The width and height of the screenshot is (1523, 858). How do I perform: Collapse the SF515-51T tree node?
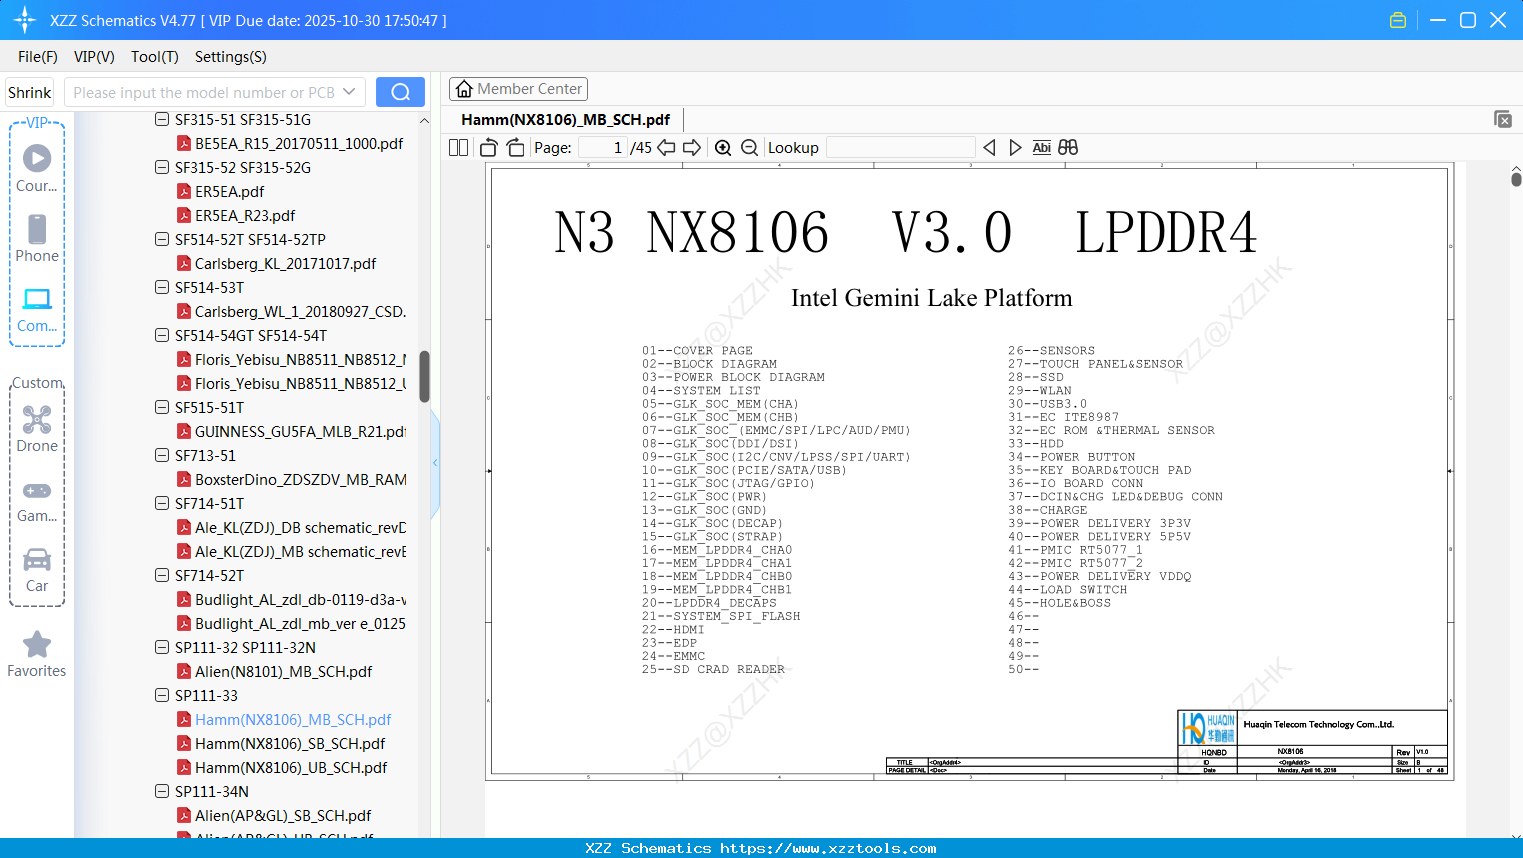(162, 407)
